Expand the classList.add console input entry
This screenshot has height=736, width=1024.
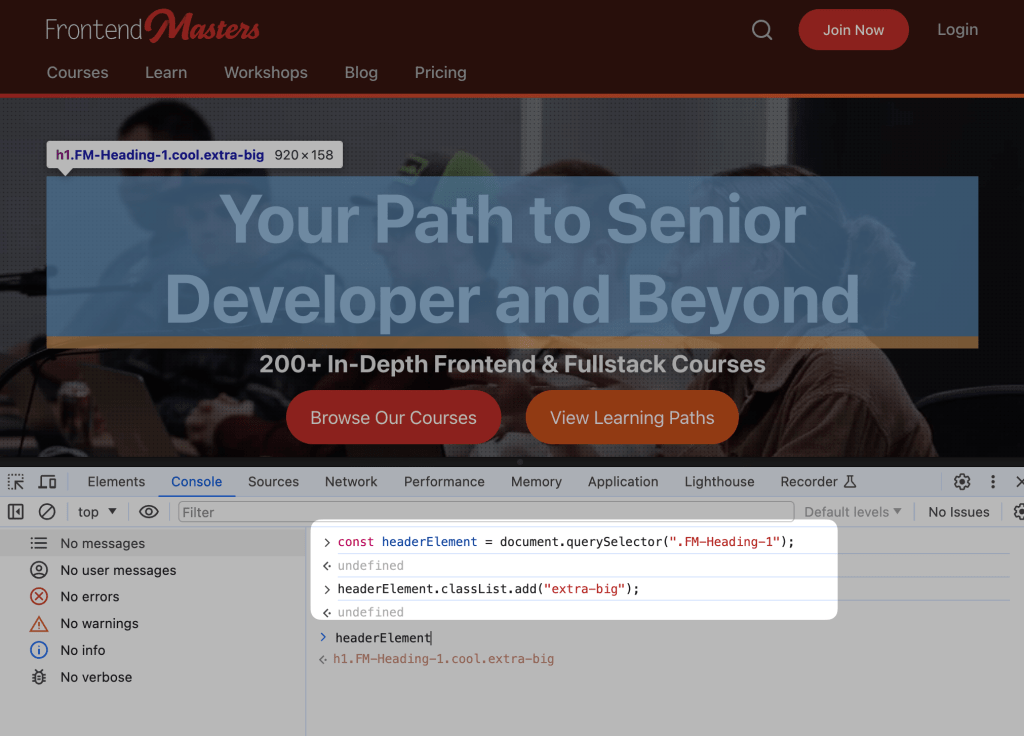tap(327, 589)
